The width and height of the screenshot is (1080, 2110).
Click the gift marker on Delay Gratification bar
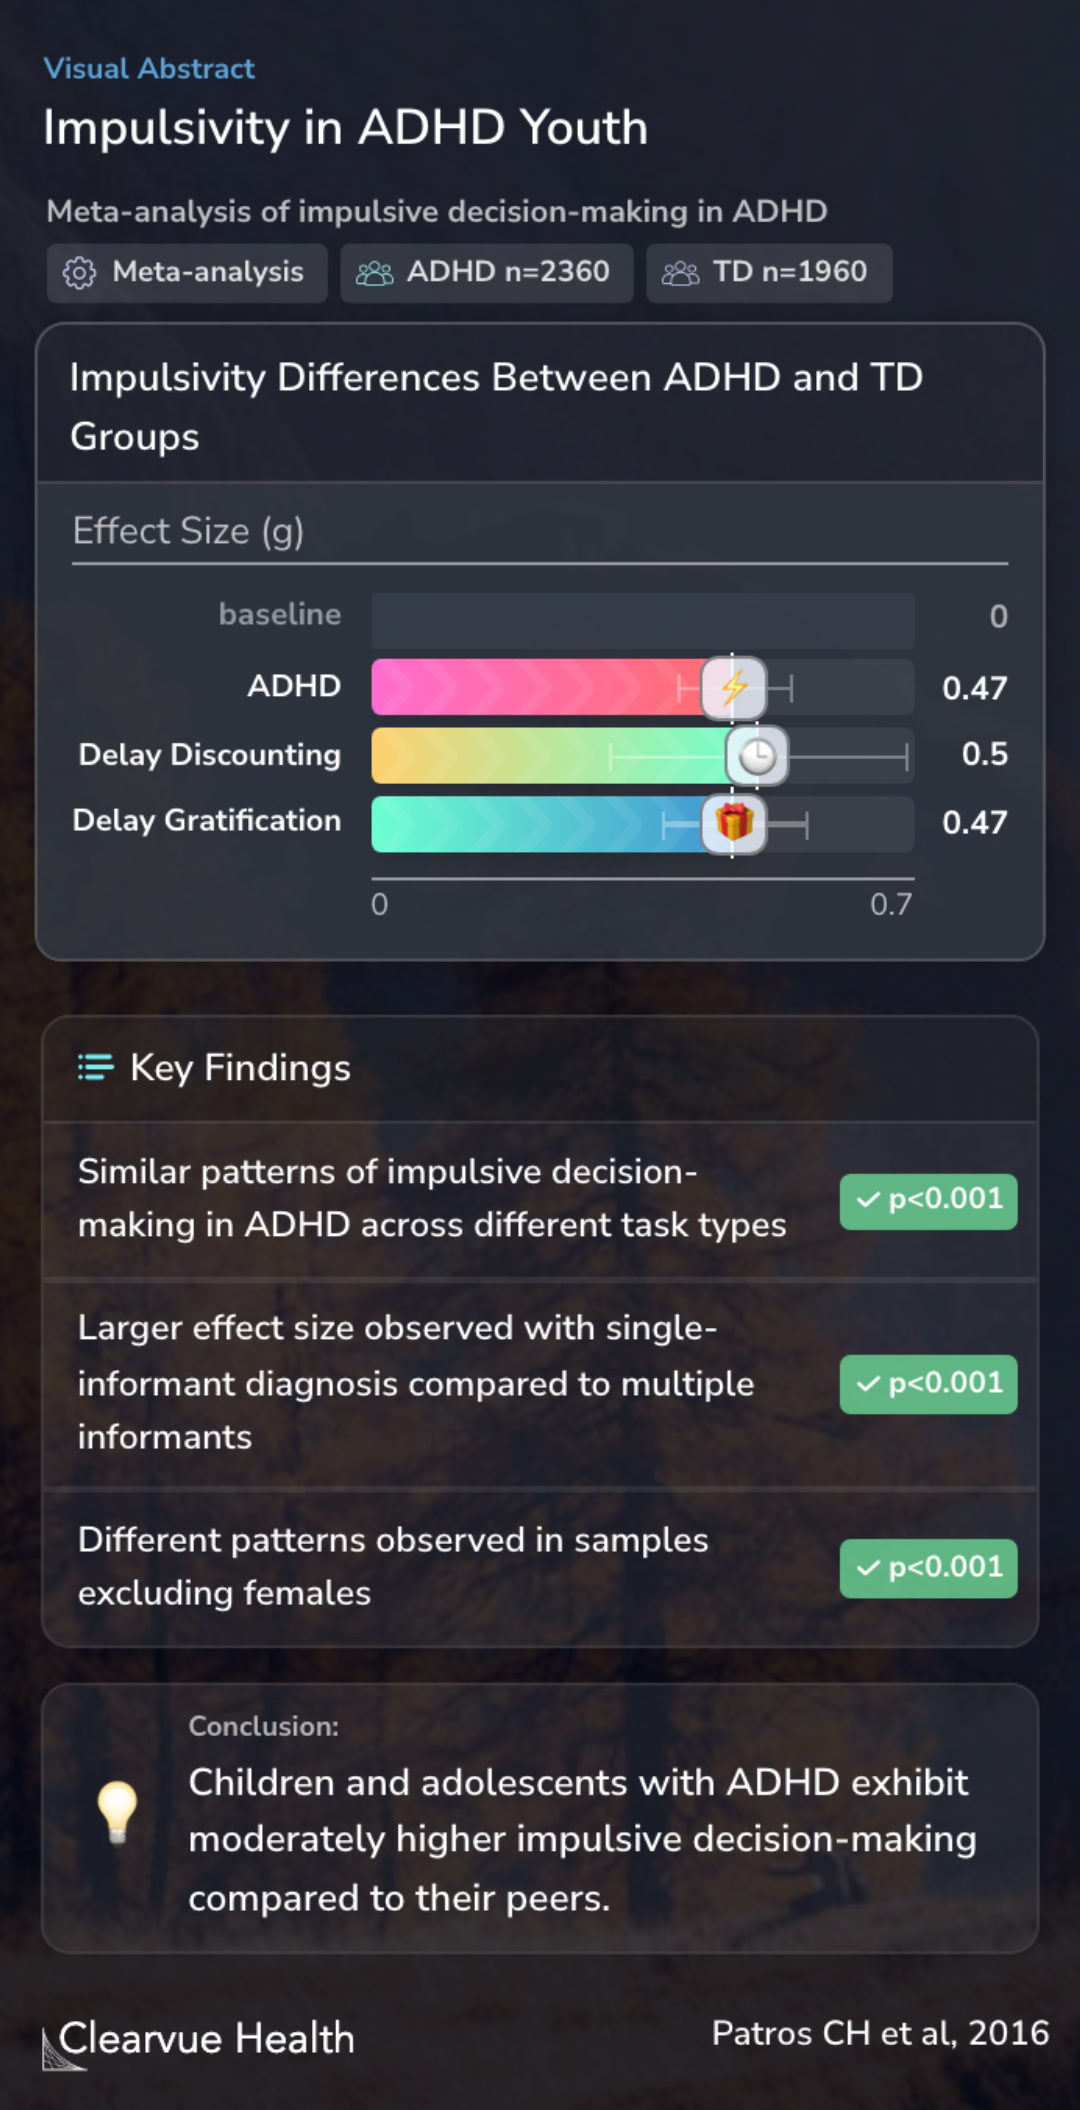click(734, 823)
